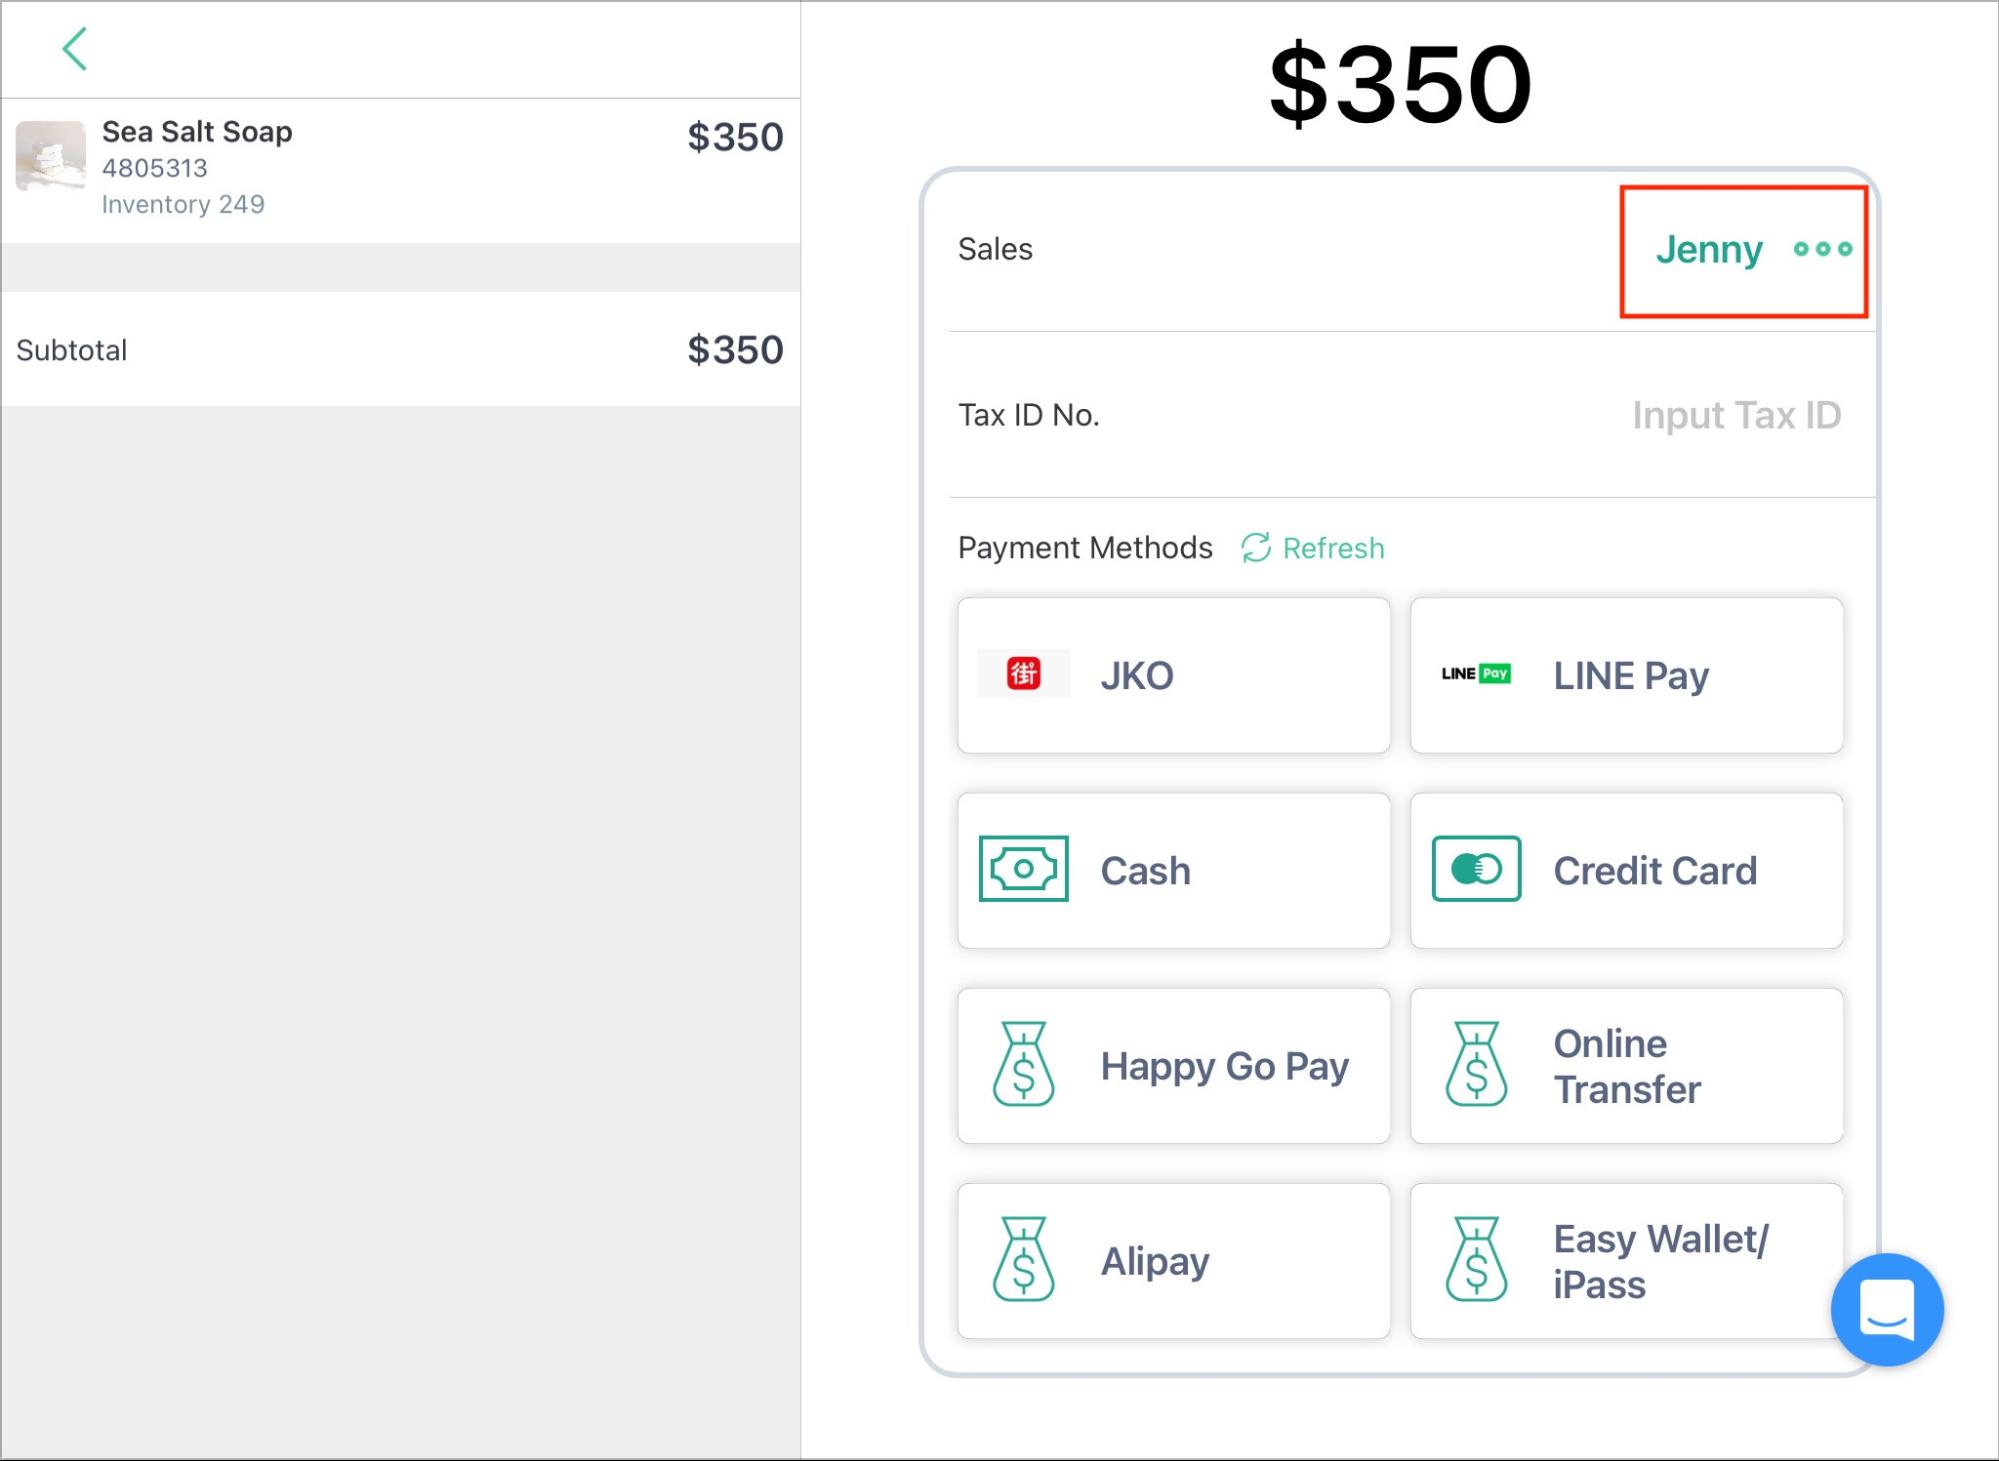Click the Refresh icon beside Payment Methods
This screenshot has width=1999, height=1461.
(1256, 548)
